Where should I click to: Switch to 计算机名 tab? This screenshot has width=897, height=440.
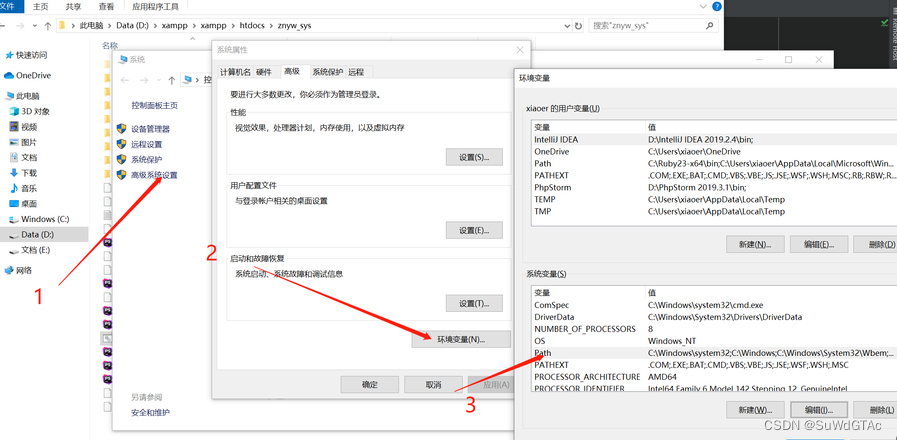(x=235, y=72)
